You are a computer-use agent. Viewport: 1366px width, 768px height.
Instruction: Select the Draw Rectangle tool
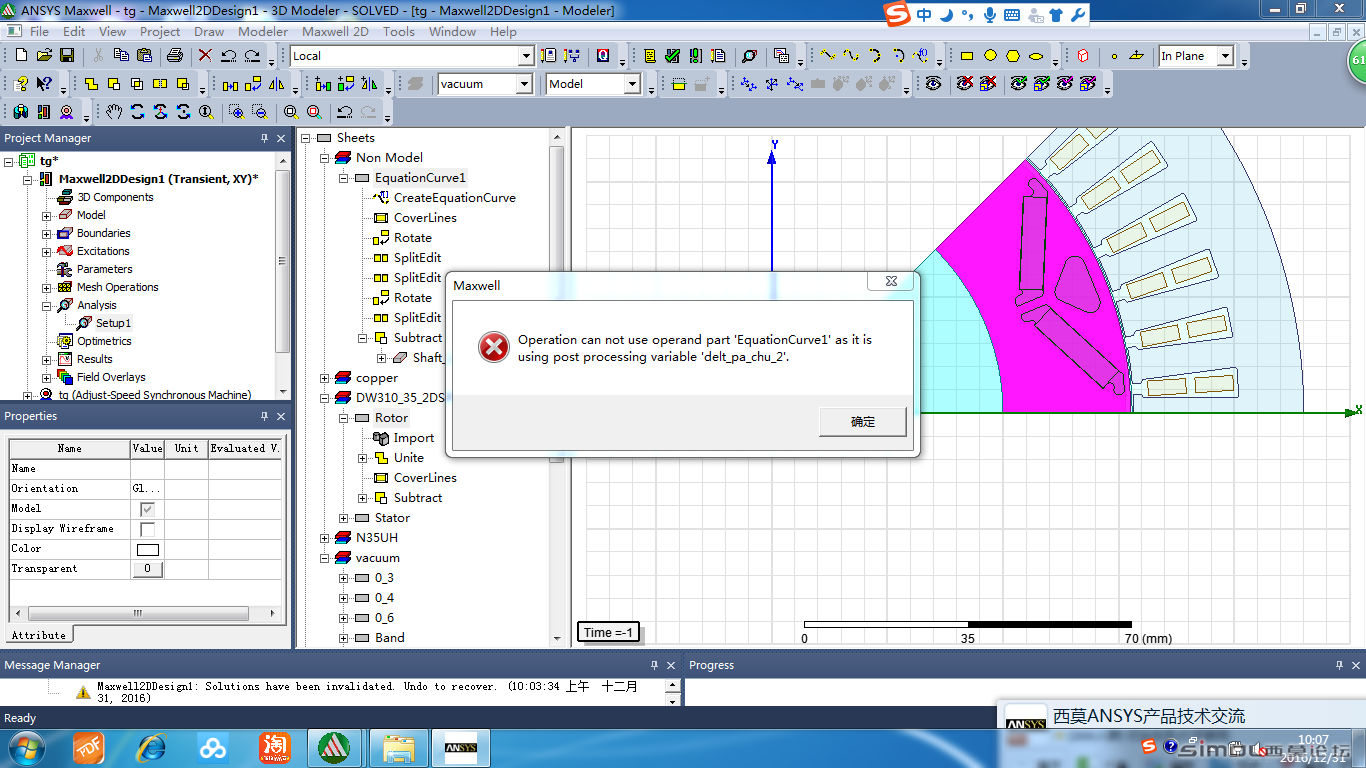coord(967,56)
